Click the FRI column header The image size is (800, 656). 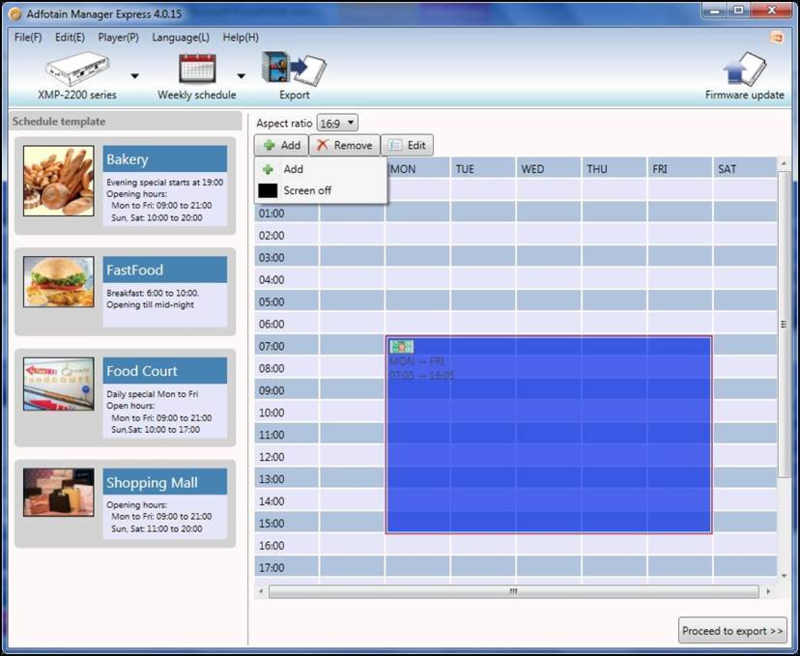(x=680, y=169)
